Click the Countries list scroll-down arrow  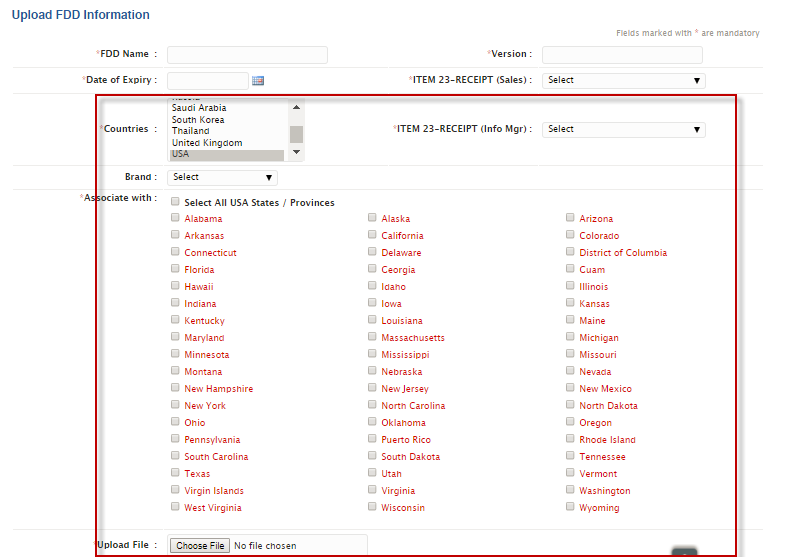(x=296, y=153)
